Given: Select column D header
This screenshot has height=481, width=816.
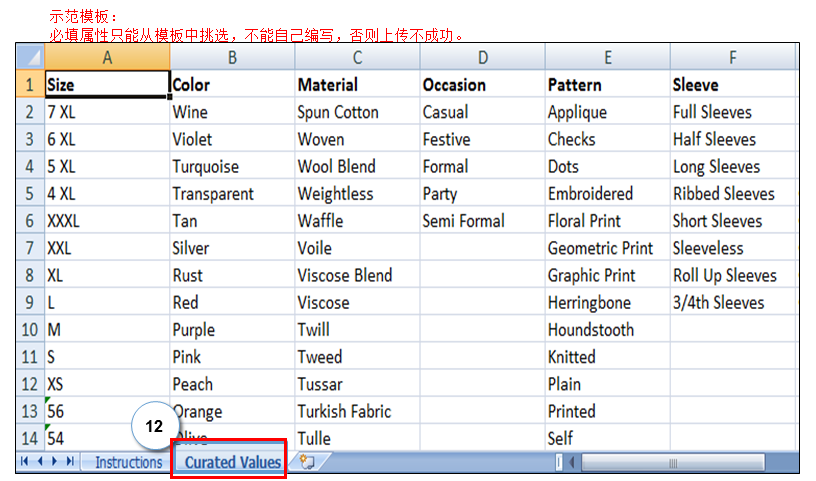Looking at the screenshot, I should pos(482,57).
